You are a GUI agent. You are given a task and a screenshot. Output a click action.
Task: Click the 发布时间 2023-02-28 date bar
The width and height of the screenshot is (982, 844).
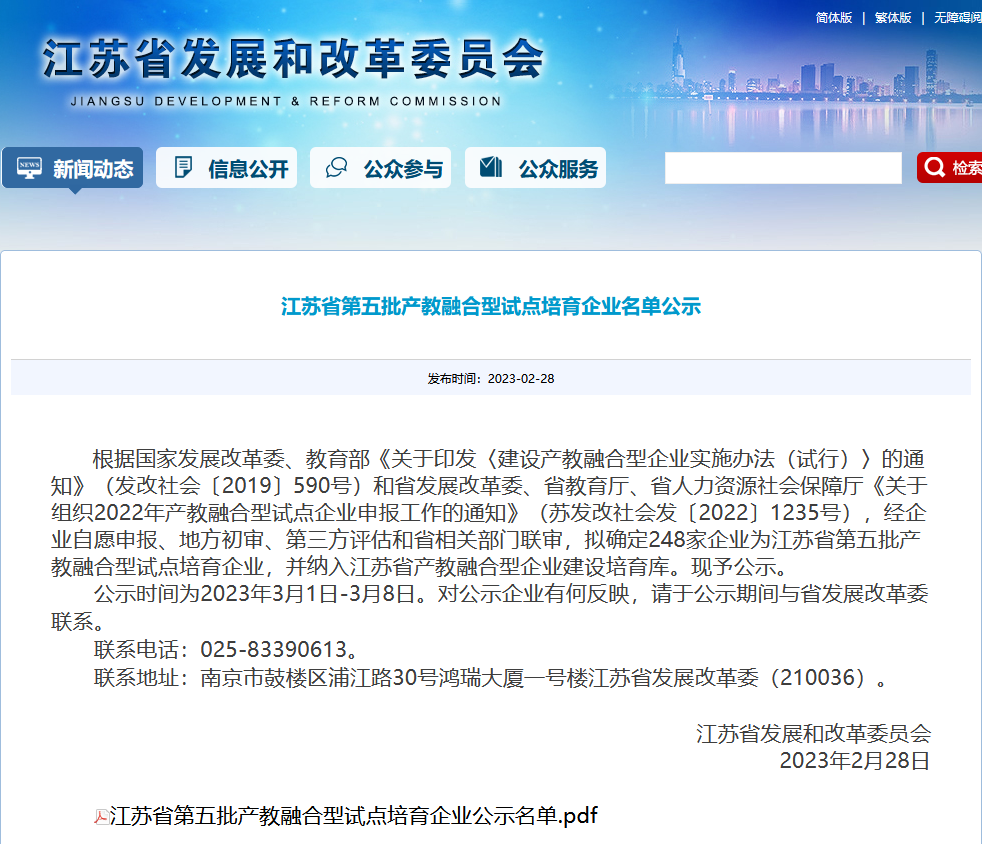491,379
